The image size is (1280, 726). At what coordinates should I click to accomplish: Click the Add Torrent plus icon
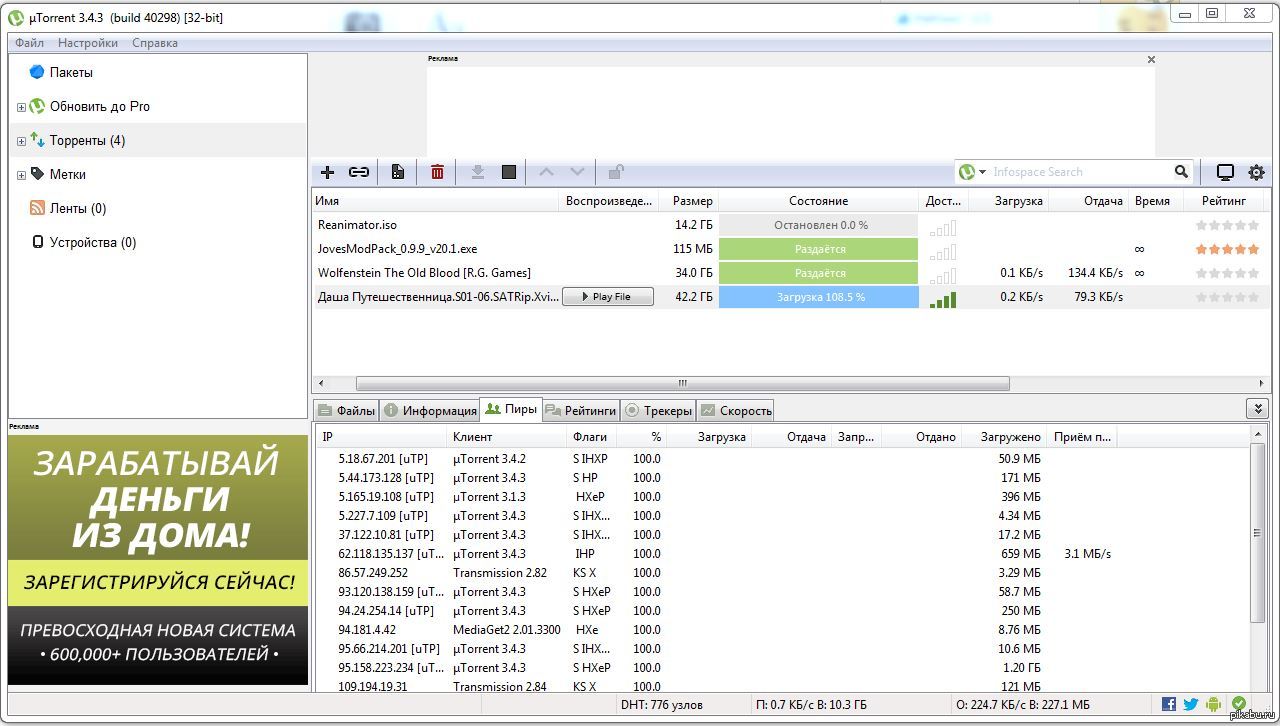coord(327,172)
